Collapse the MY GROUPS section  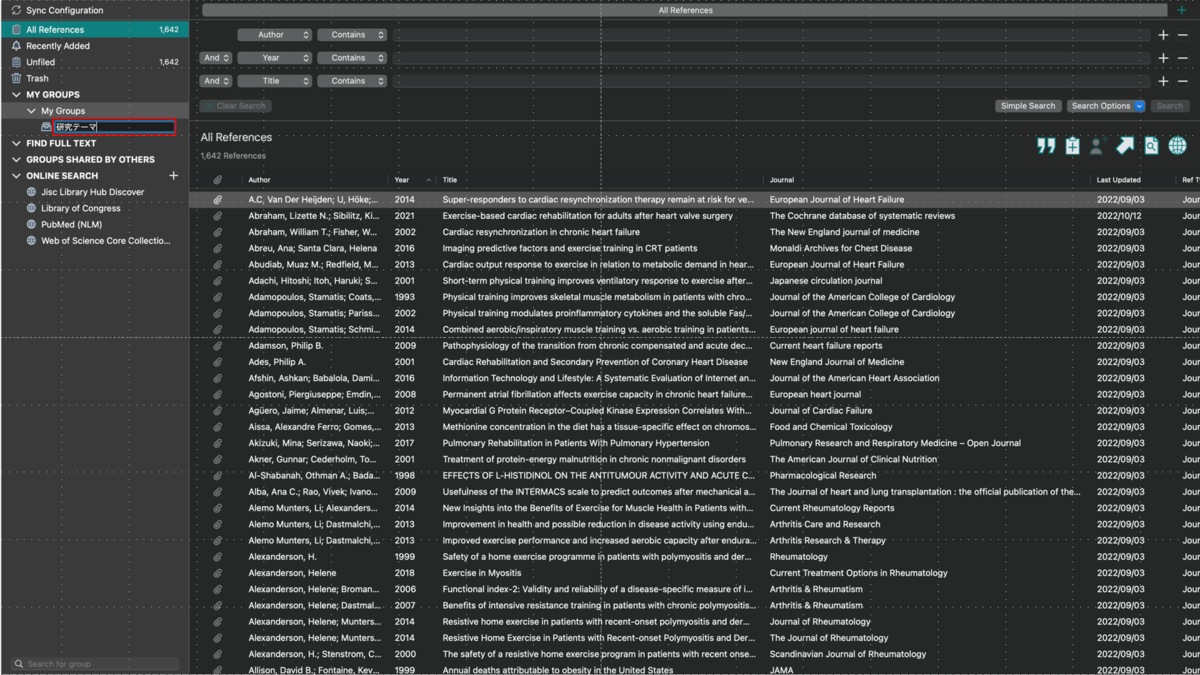(x=16, y=95)
